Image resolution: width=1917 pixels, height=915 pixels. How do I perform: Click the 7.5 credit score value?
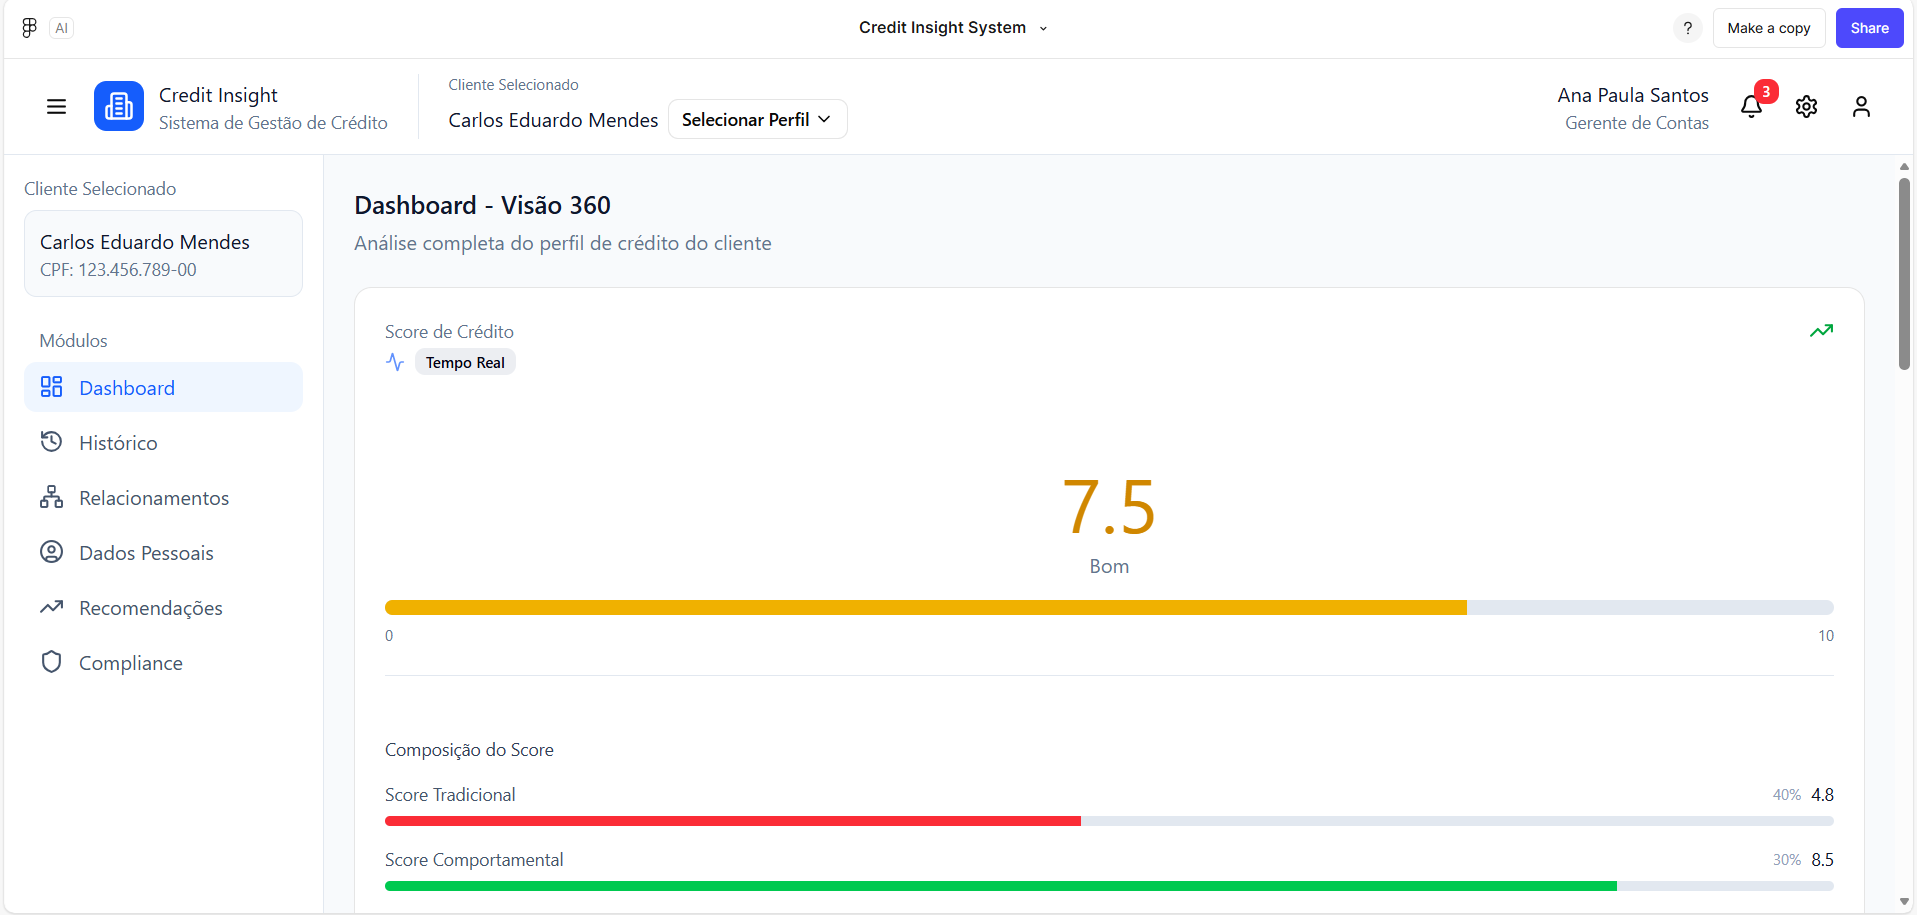click(1108, 508)
